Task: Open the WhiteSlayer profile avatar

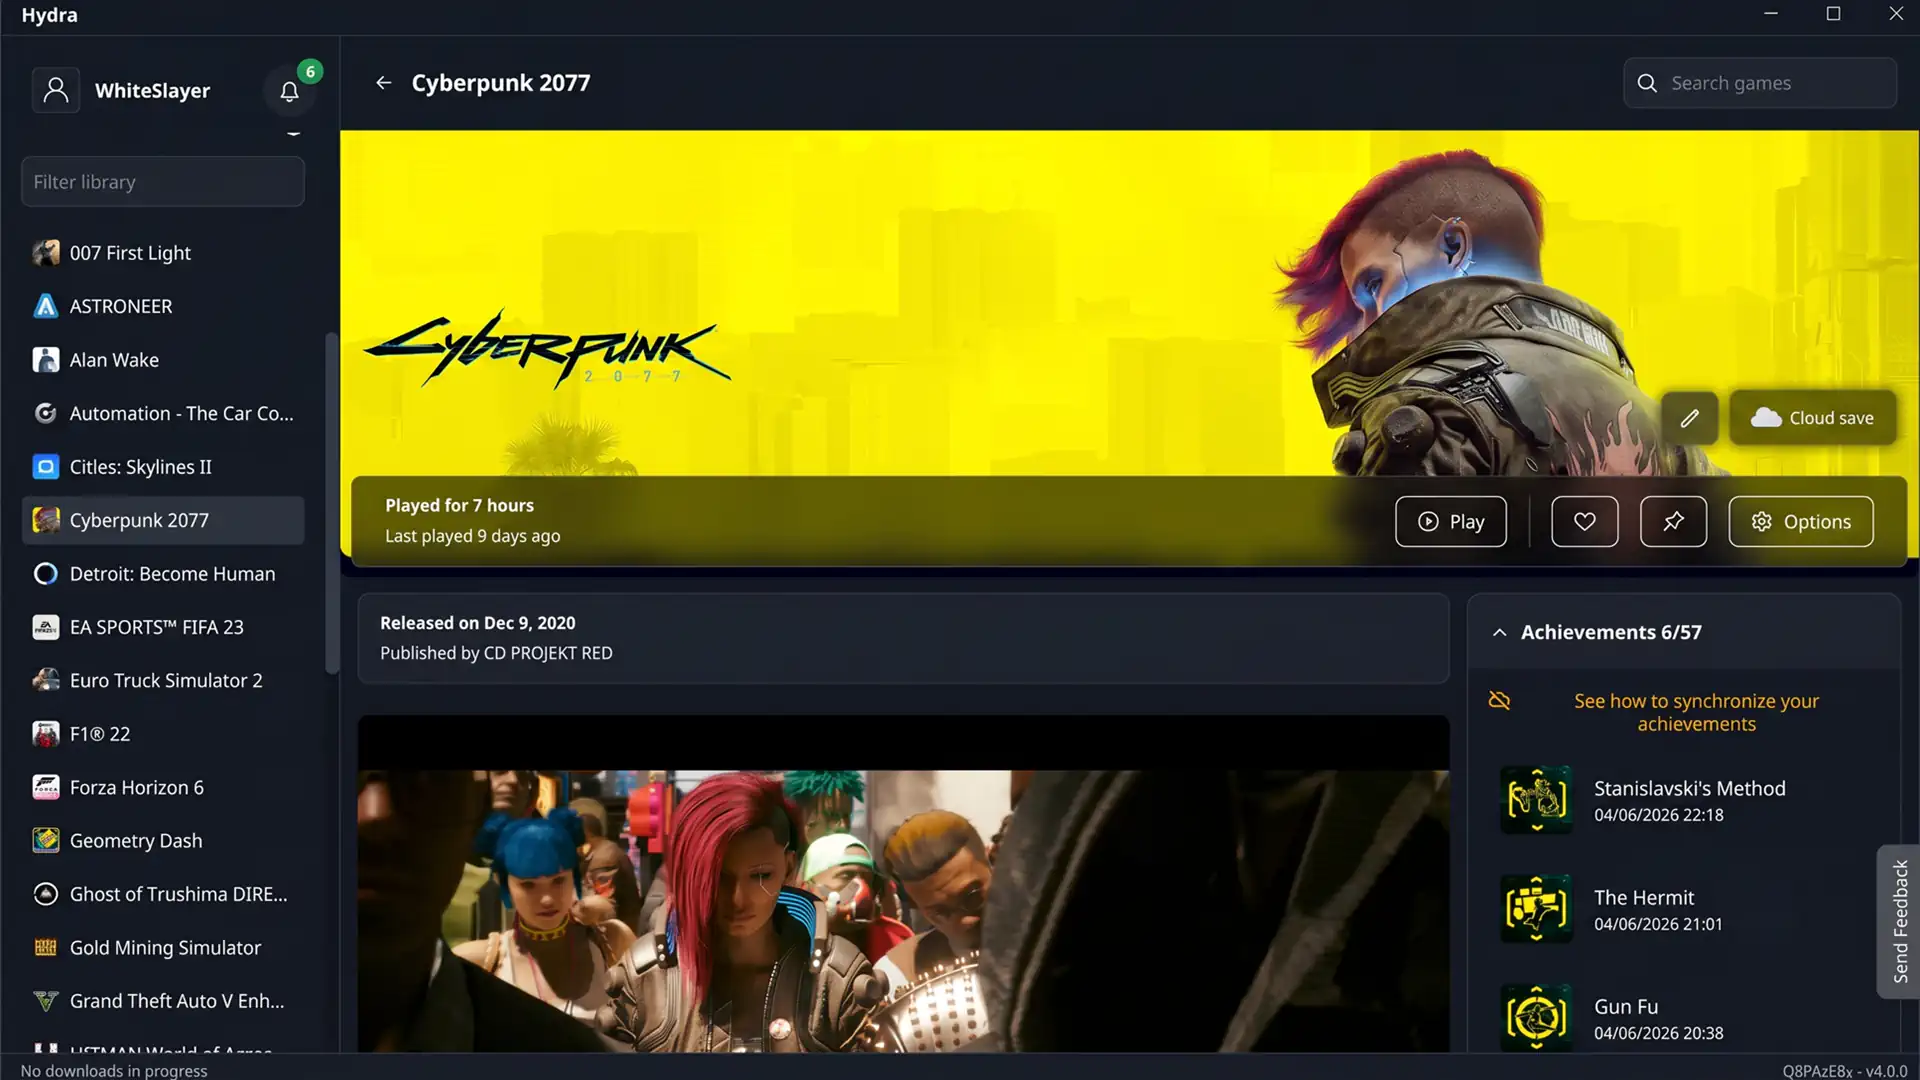Action: pyautogui.click(x=56, y=90)
